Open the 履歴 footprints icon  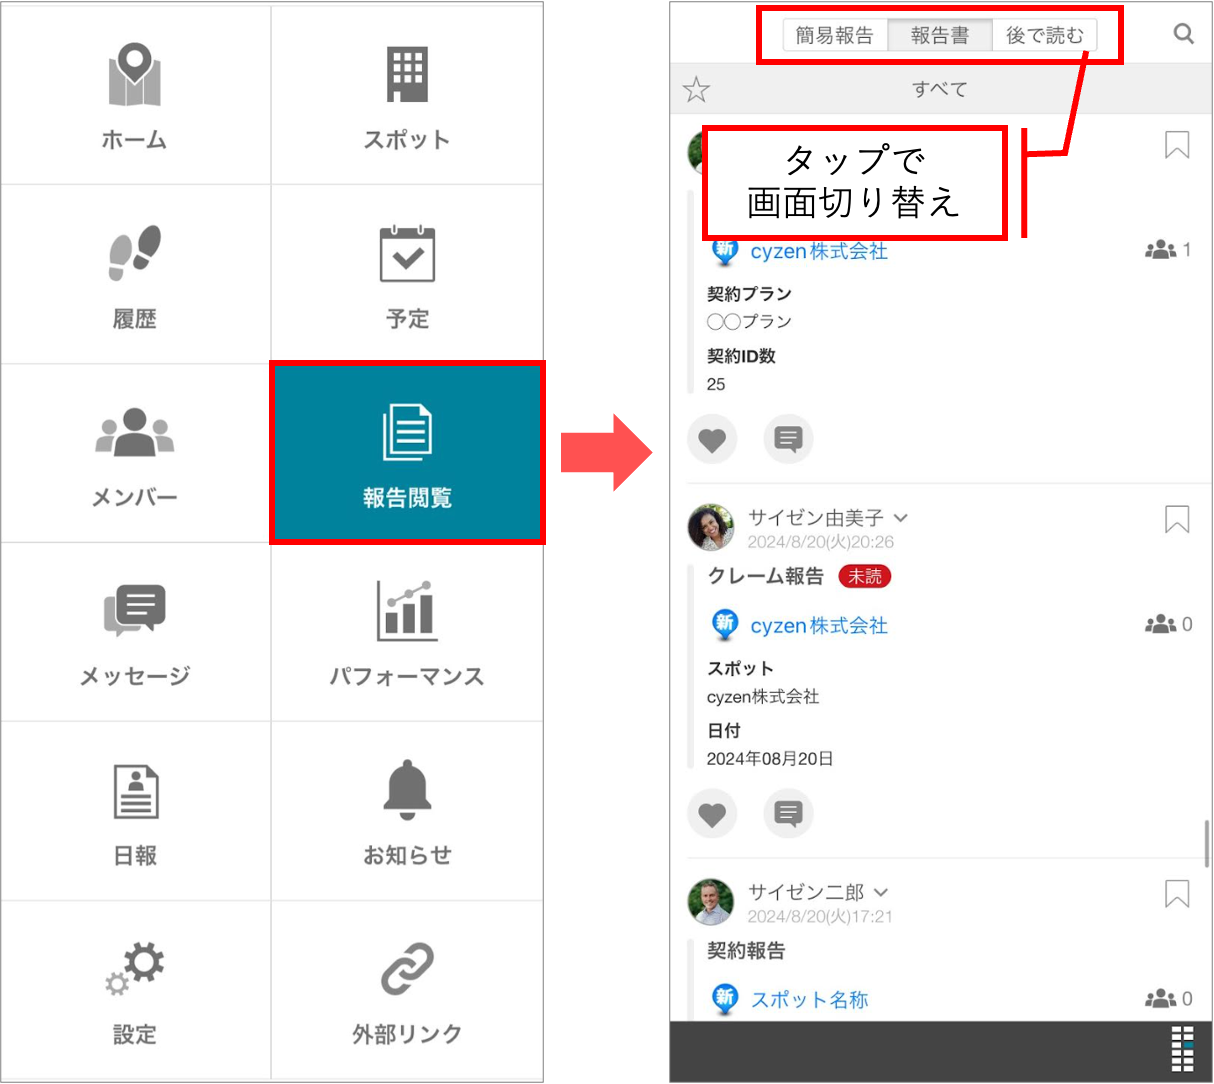coord(135,253)
